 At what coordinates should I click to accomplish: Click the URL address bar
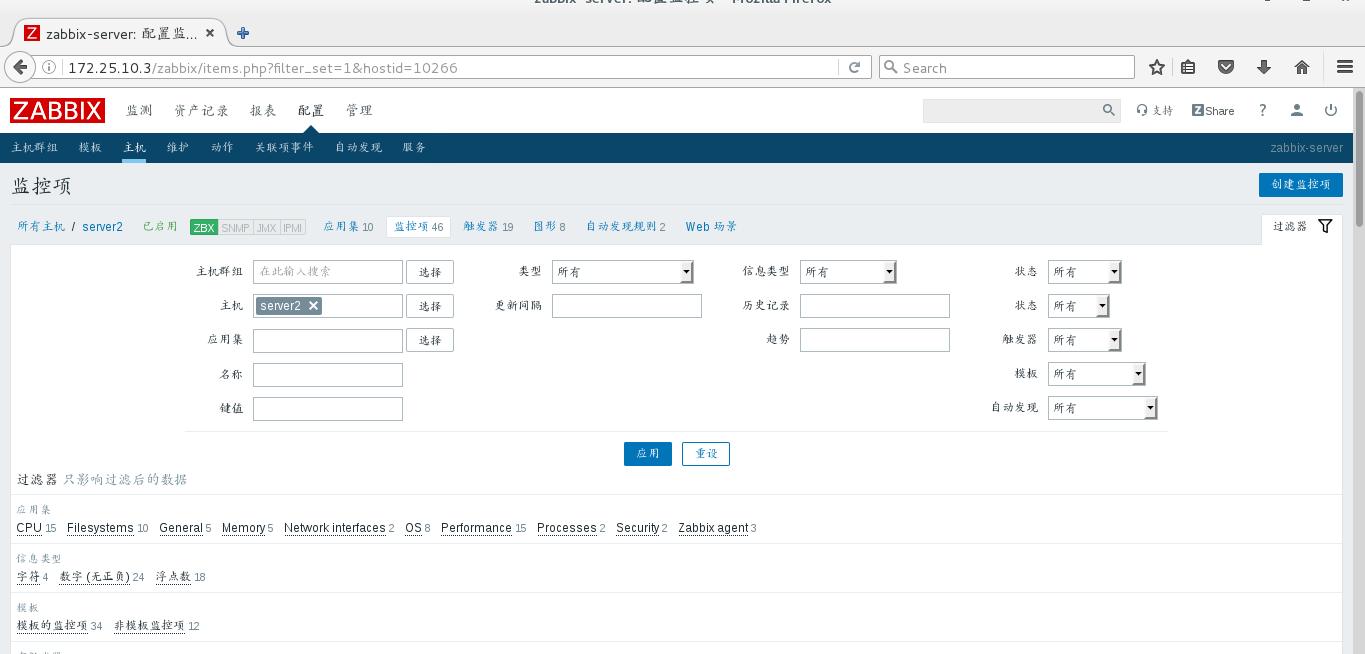tap(450, 67)
